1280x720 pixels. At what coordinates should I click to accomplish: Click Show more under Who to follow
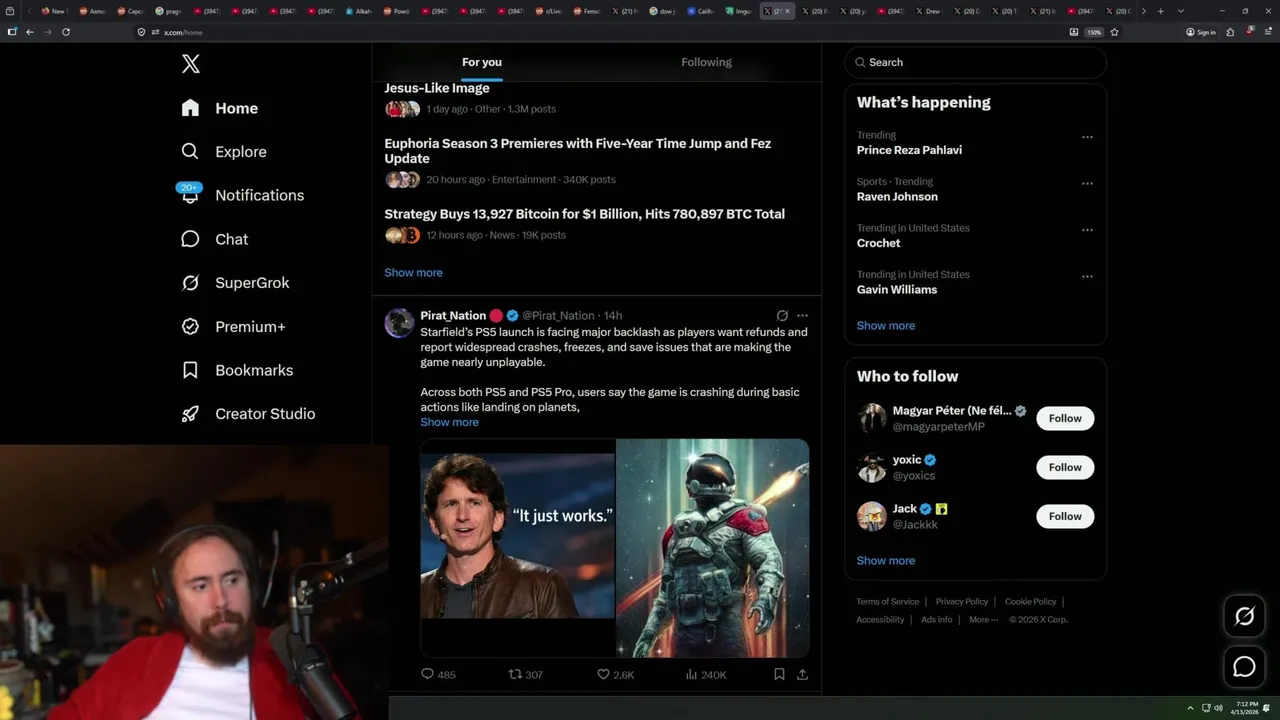tap(886, 561)
